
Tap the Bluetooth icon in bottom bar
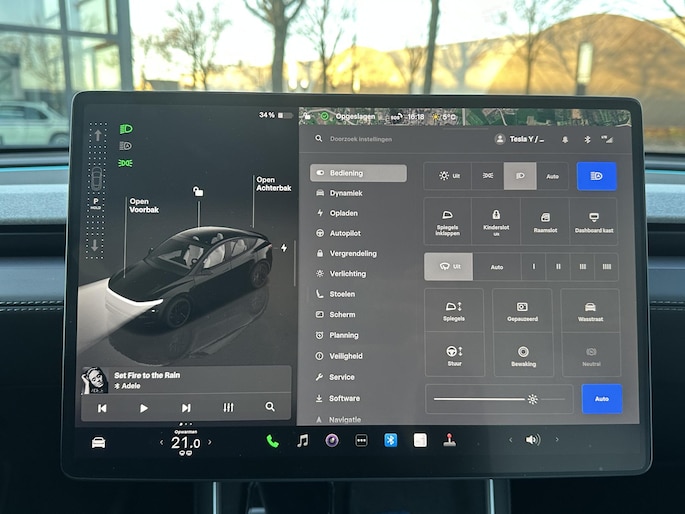[391, 440]
